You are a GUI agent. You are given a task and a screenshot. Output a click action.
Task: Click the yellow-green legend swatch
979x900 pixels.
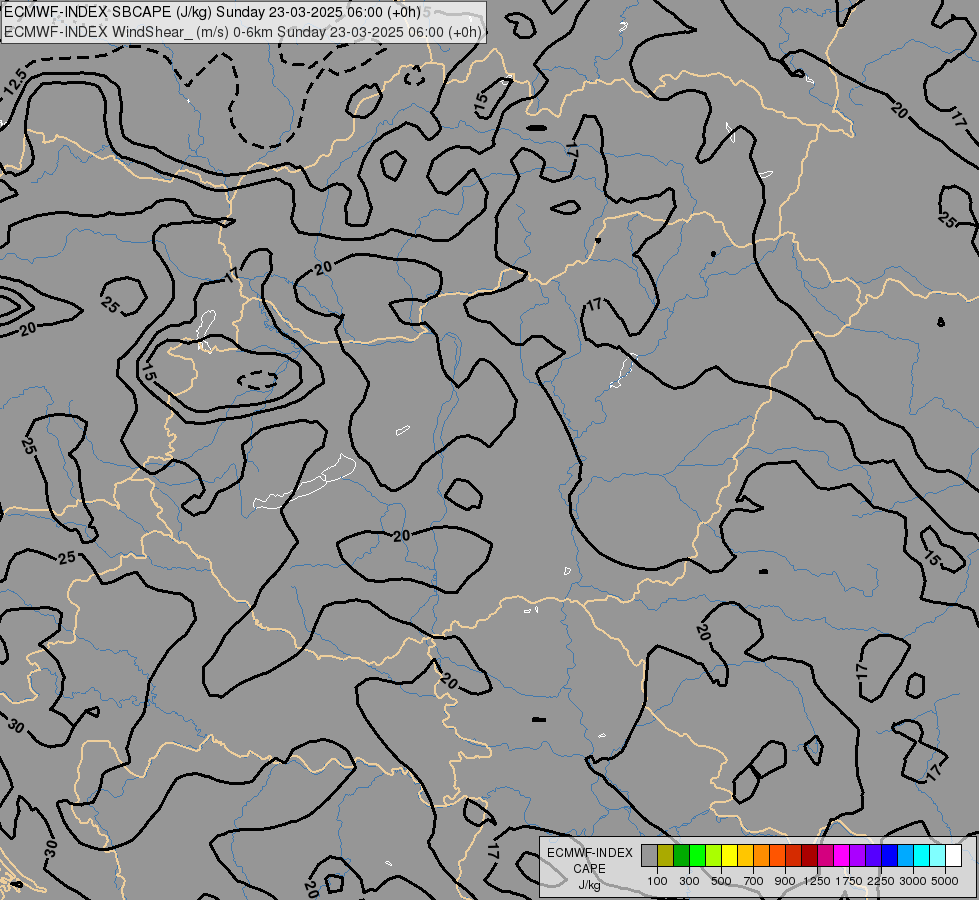713,856
